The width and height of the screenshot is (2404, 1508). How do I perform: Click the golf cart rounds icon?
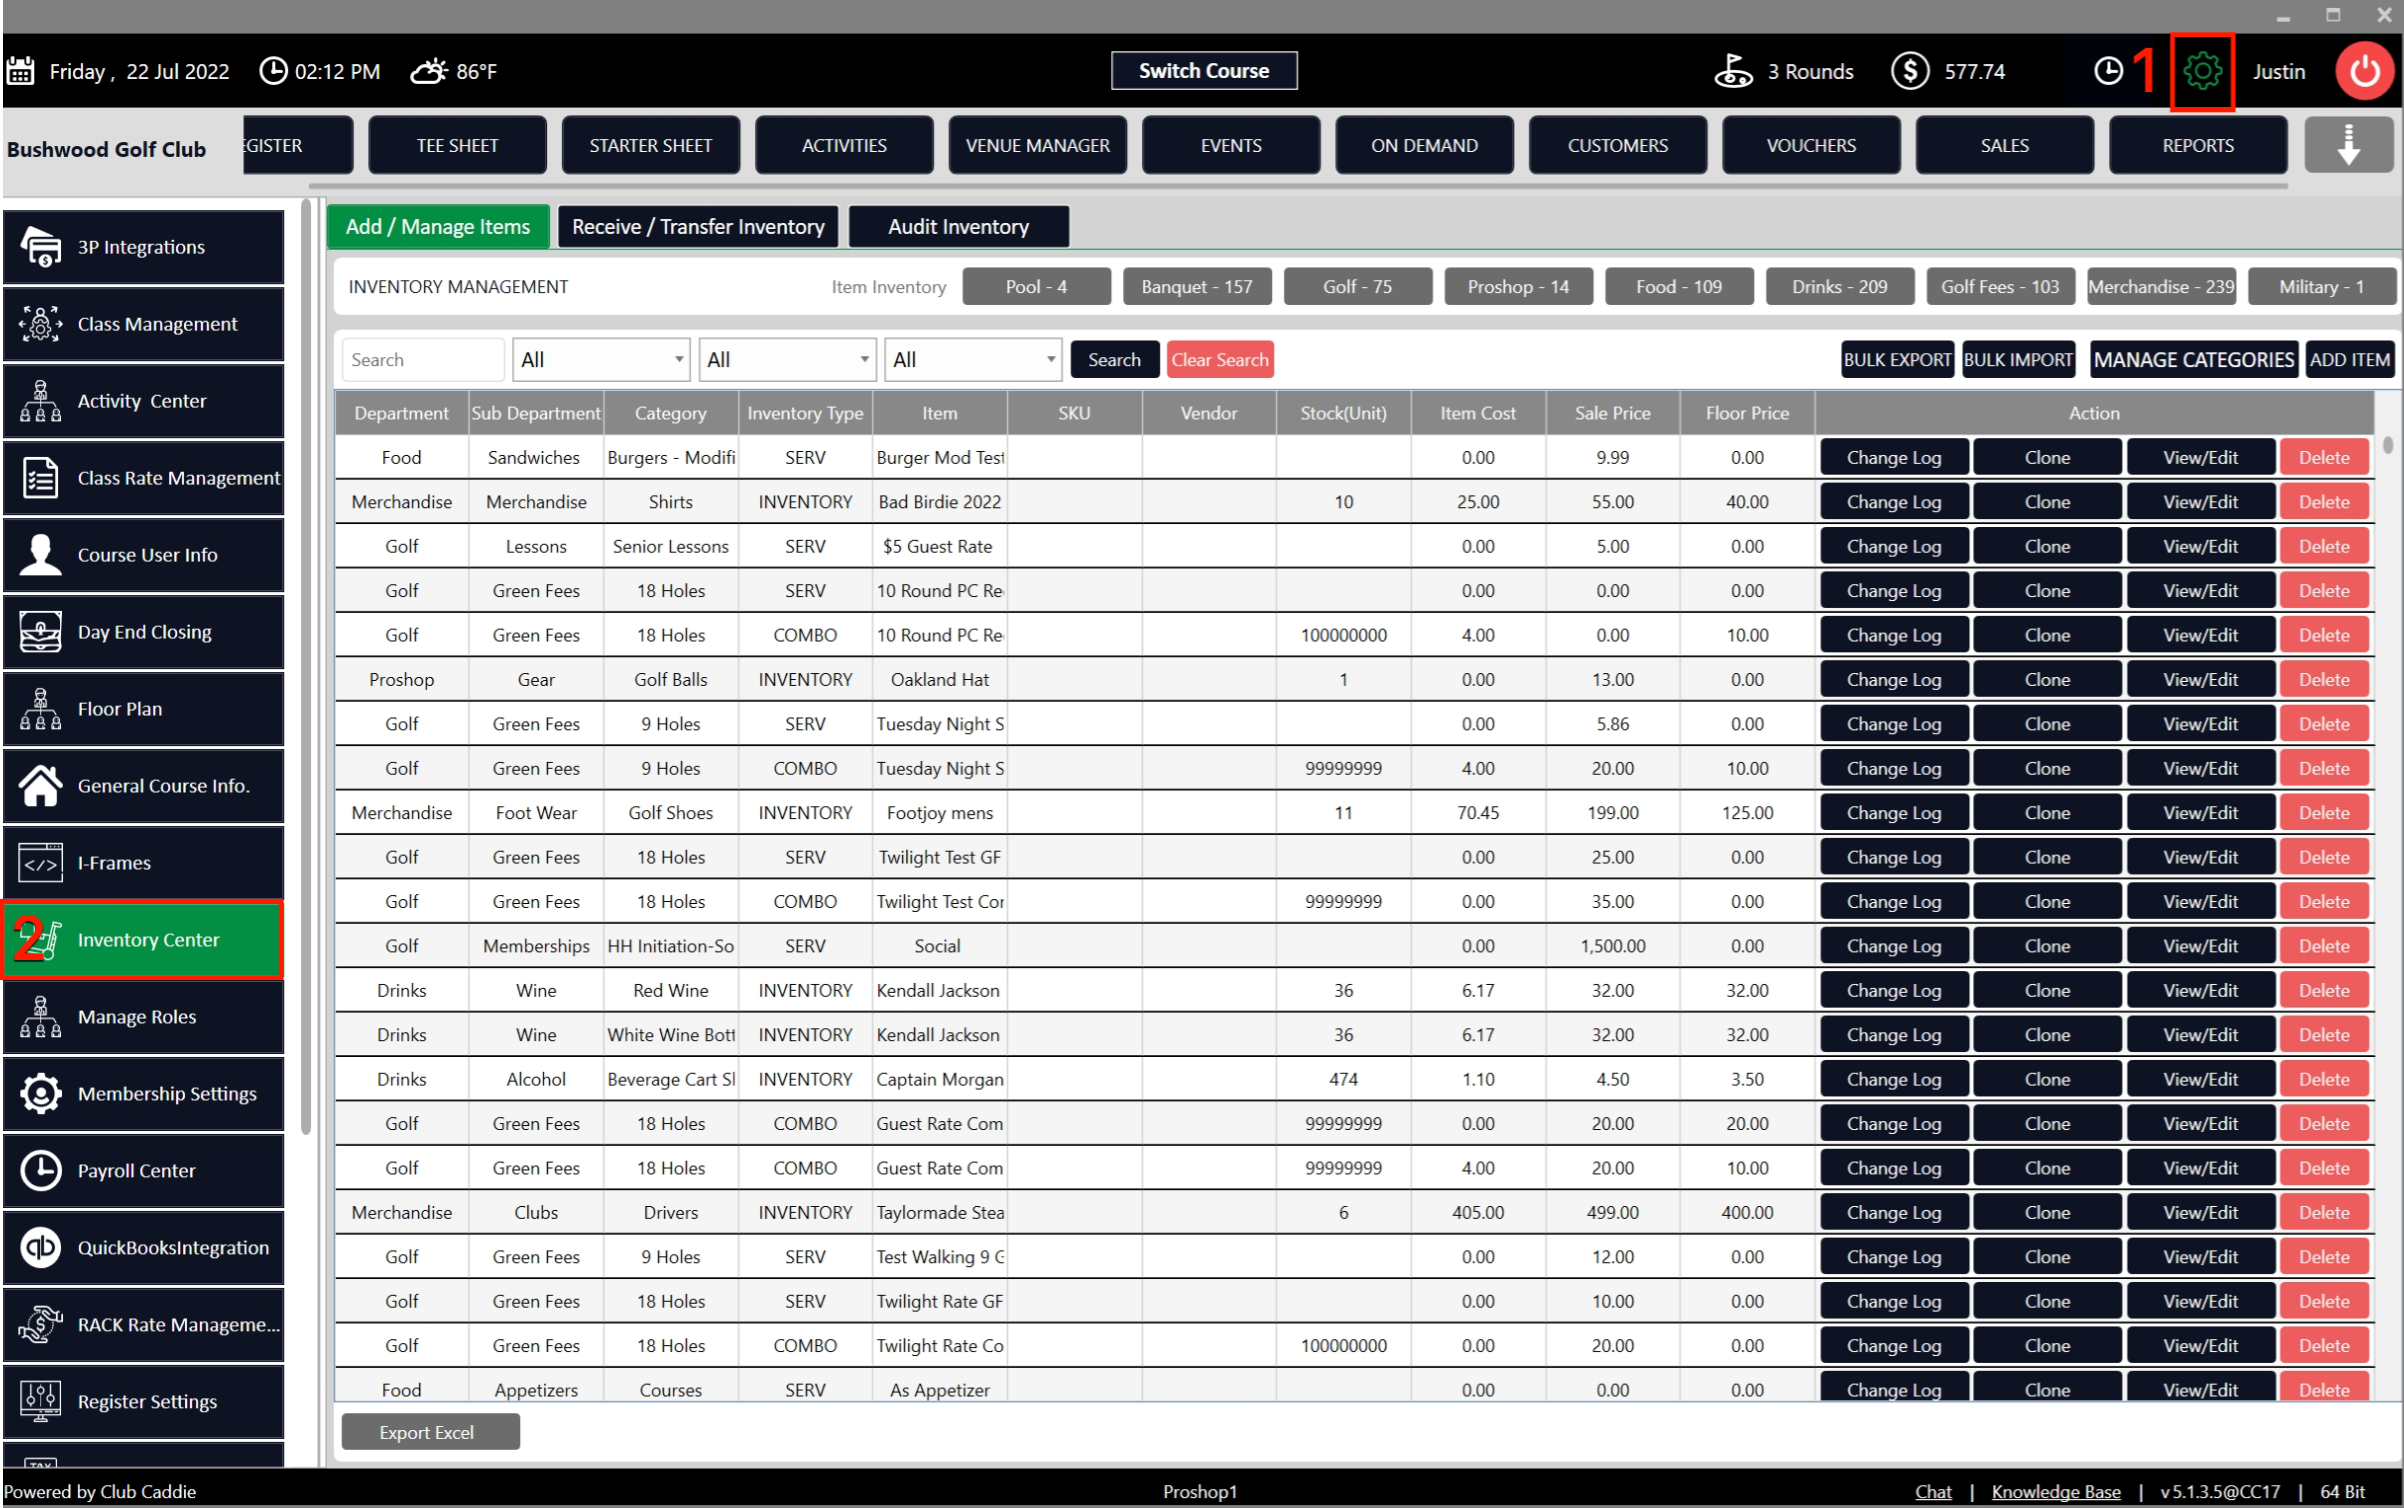pyautogui.click(x=1733, y=71)
